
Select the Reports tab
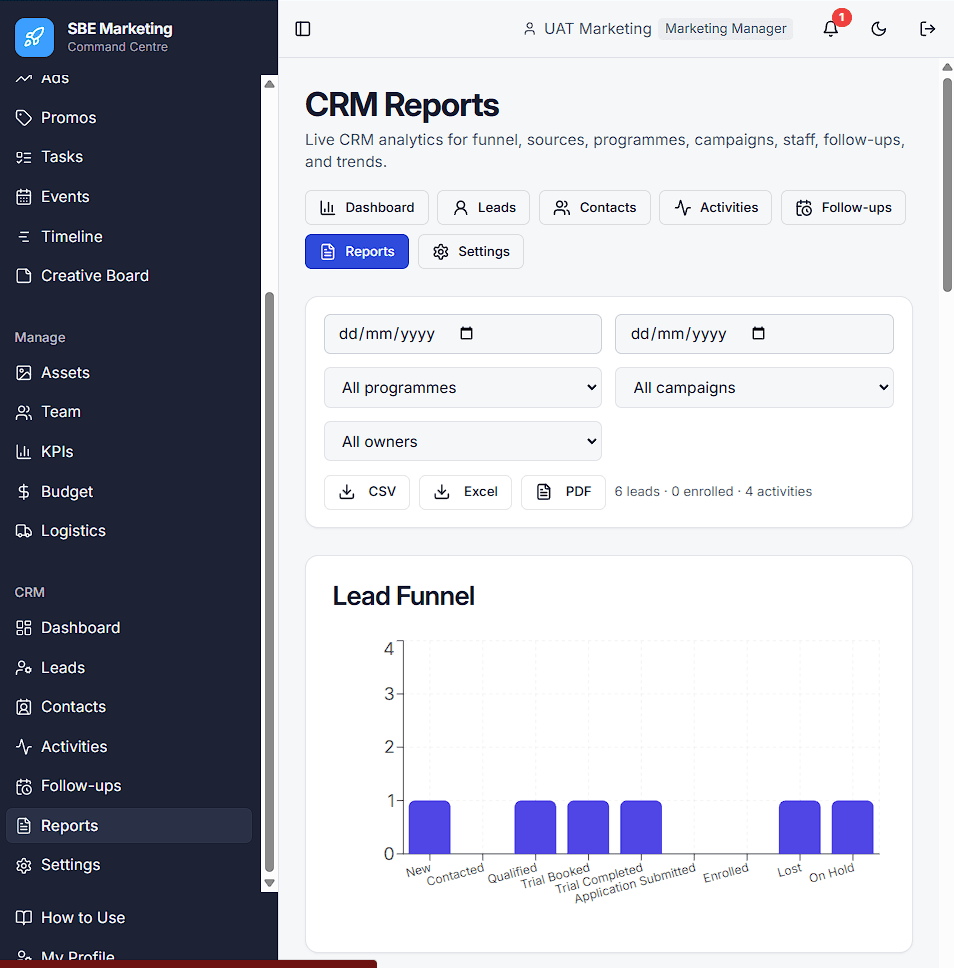357,251
